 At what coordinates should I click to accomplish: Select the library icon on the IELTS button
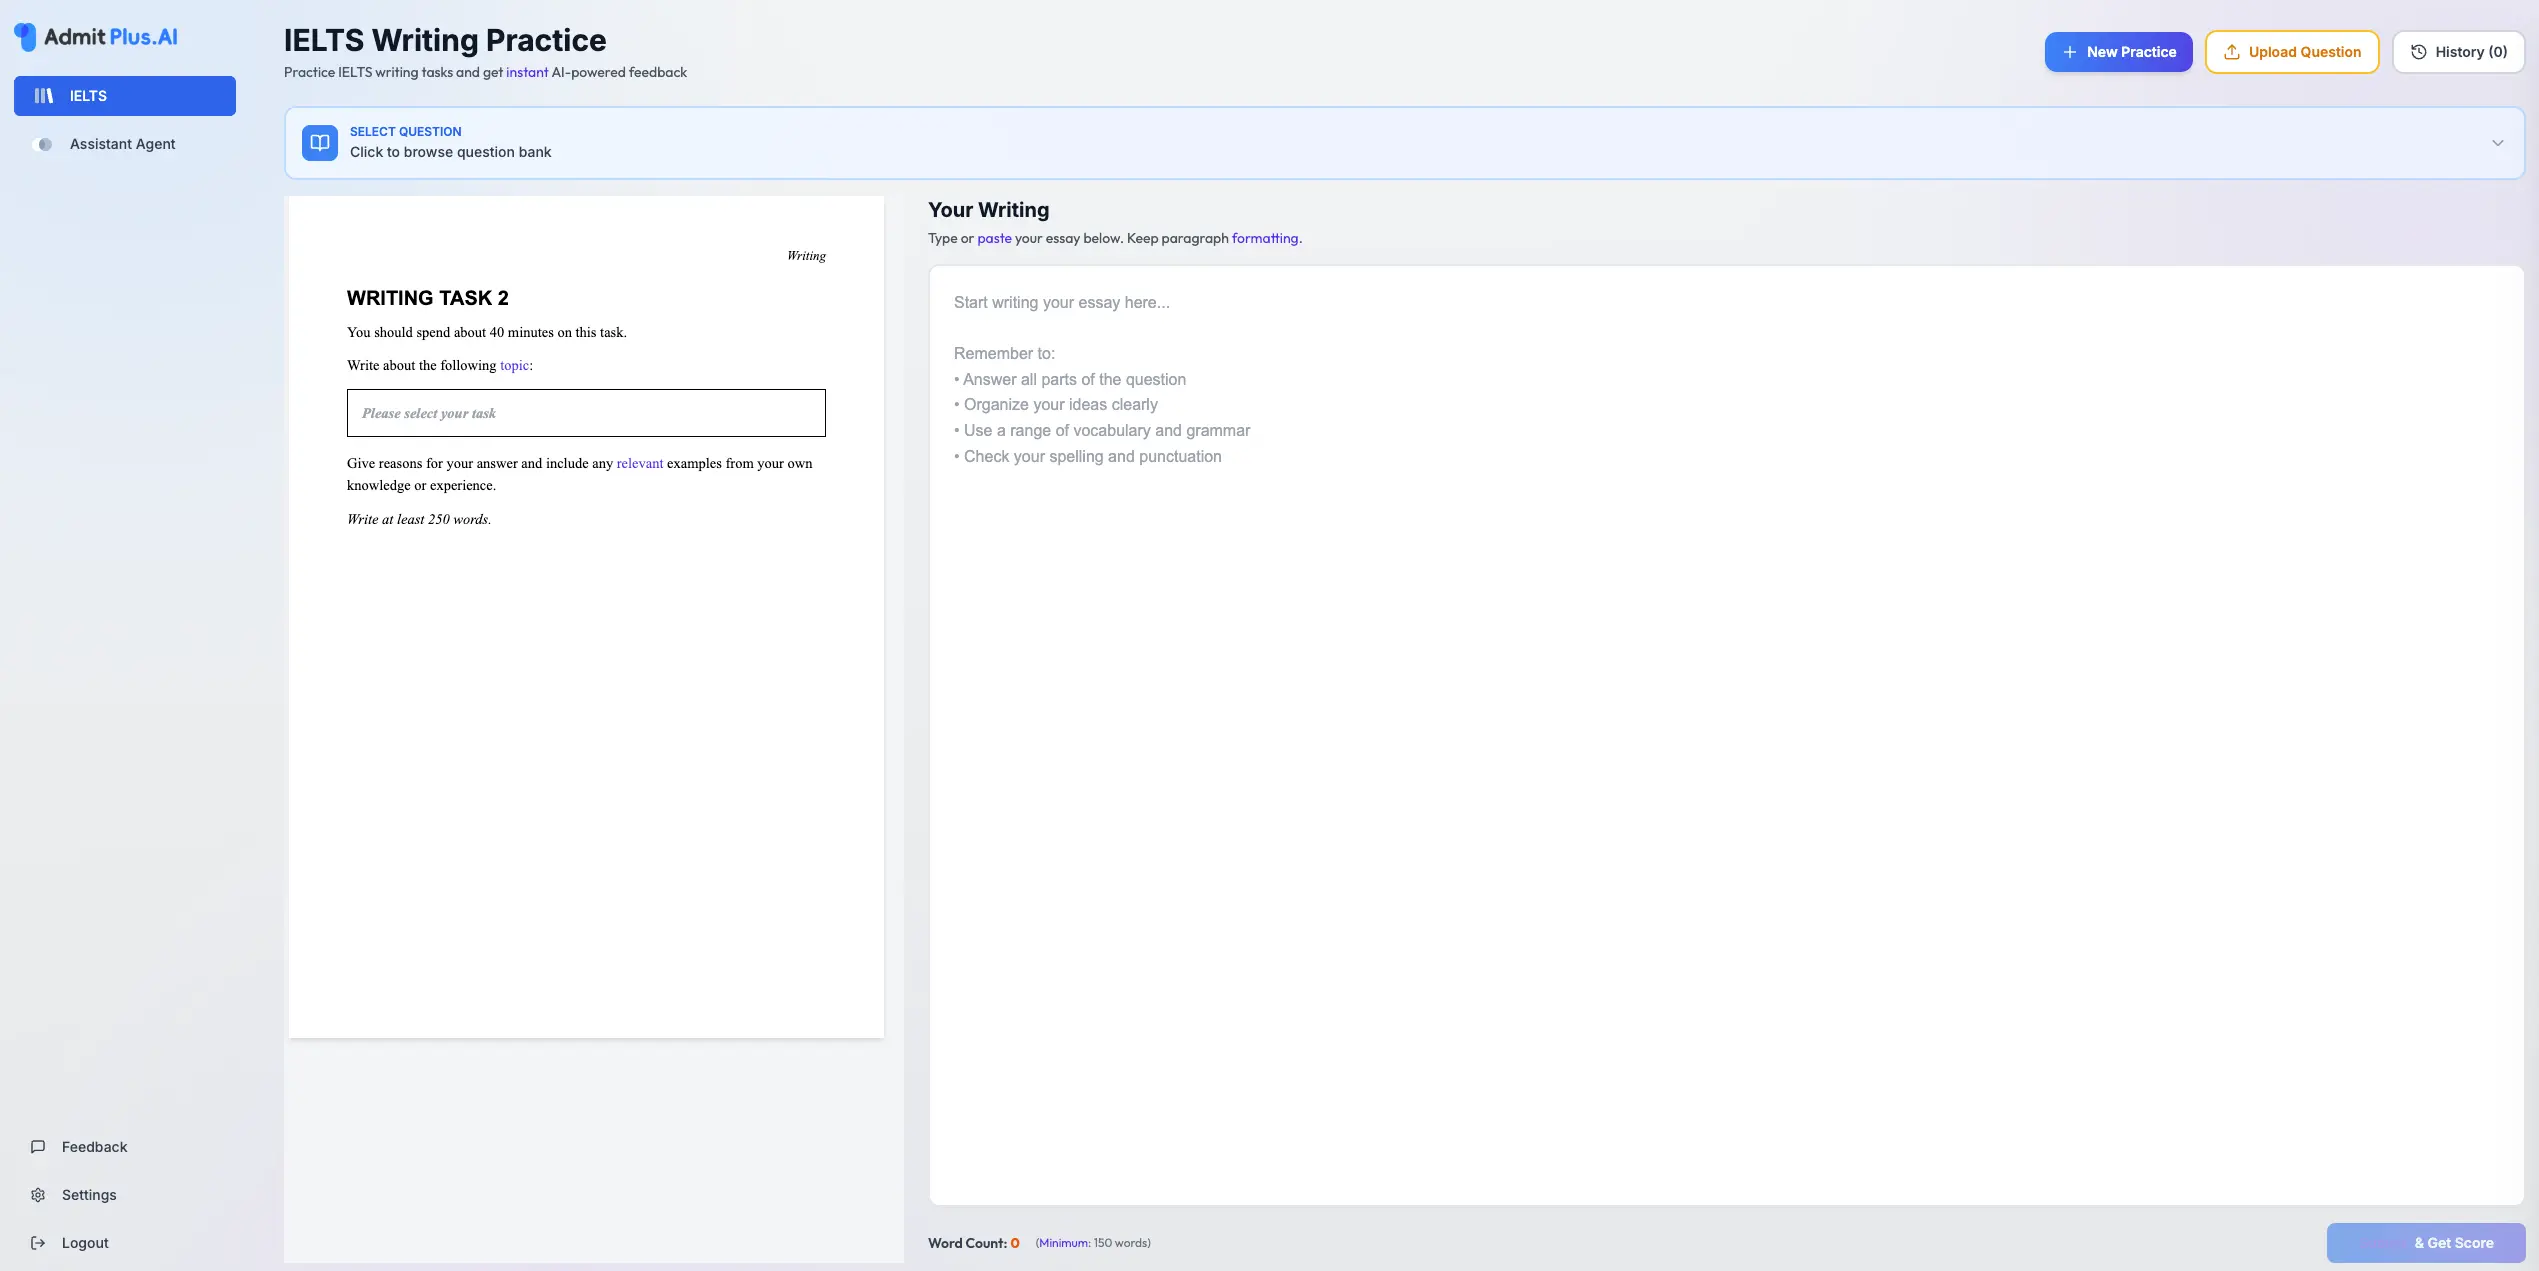(44, 95)
